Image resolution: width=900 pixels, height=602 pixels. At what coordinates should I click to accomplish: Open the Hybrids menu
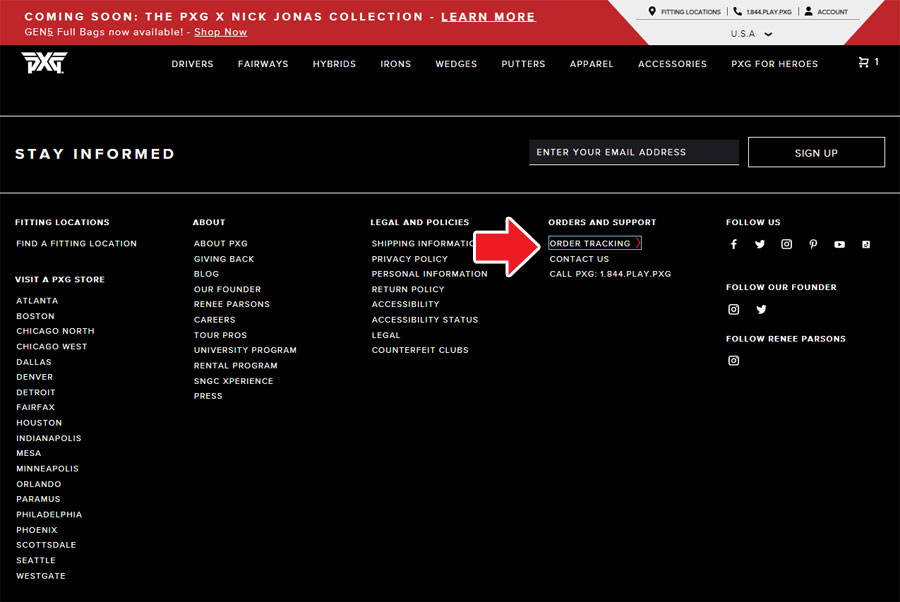coord(334,64)
